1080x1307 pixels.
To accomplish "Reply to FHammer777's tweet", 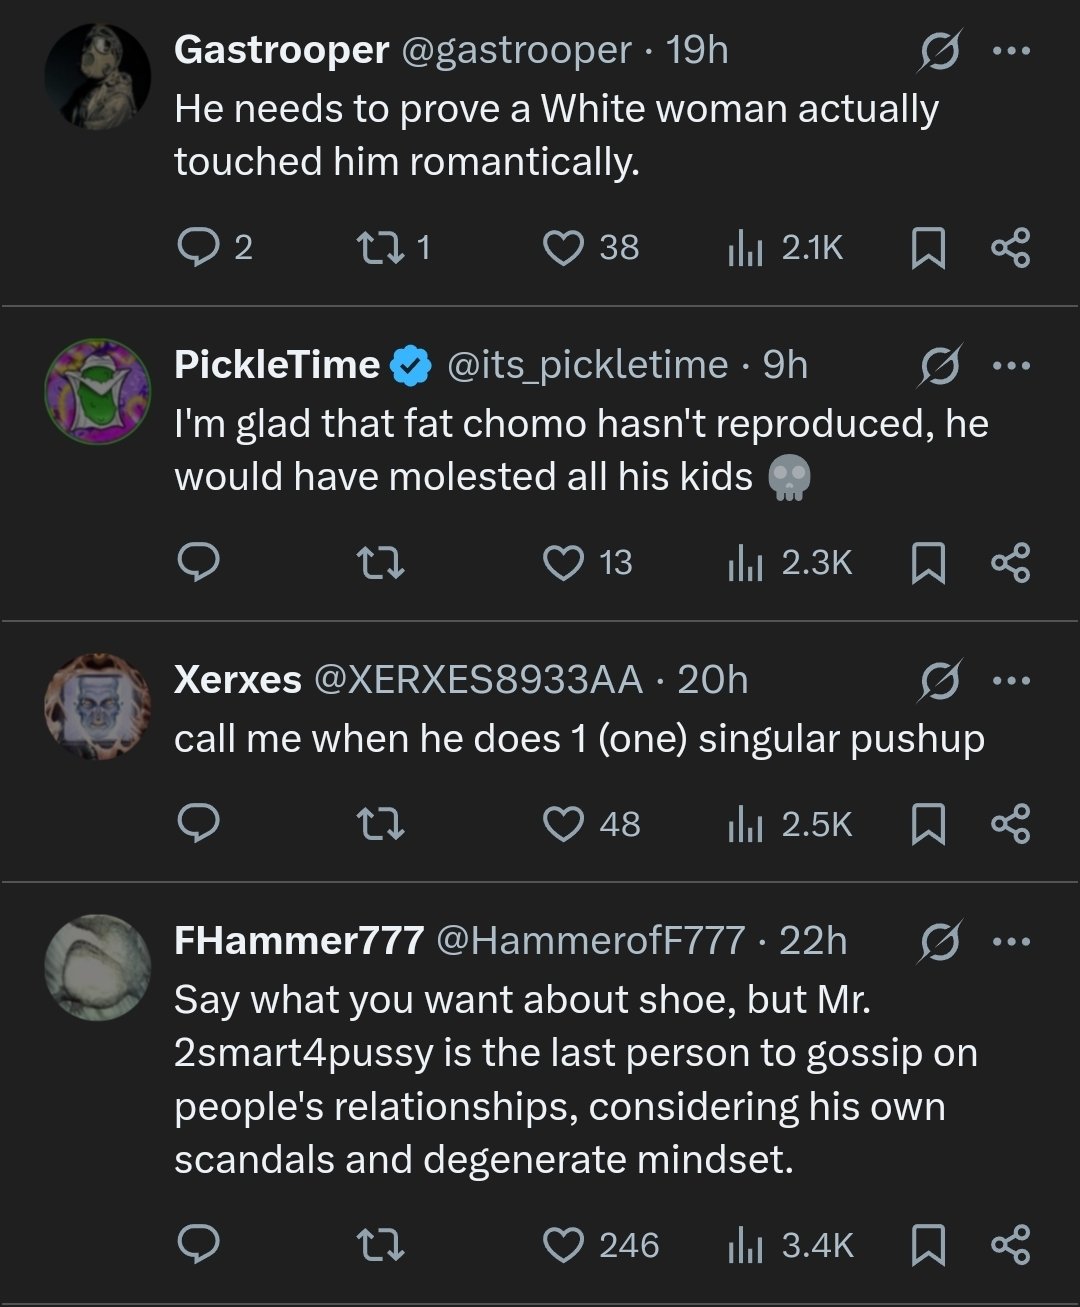I will click(198, 1245).
